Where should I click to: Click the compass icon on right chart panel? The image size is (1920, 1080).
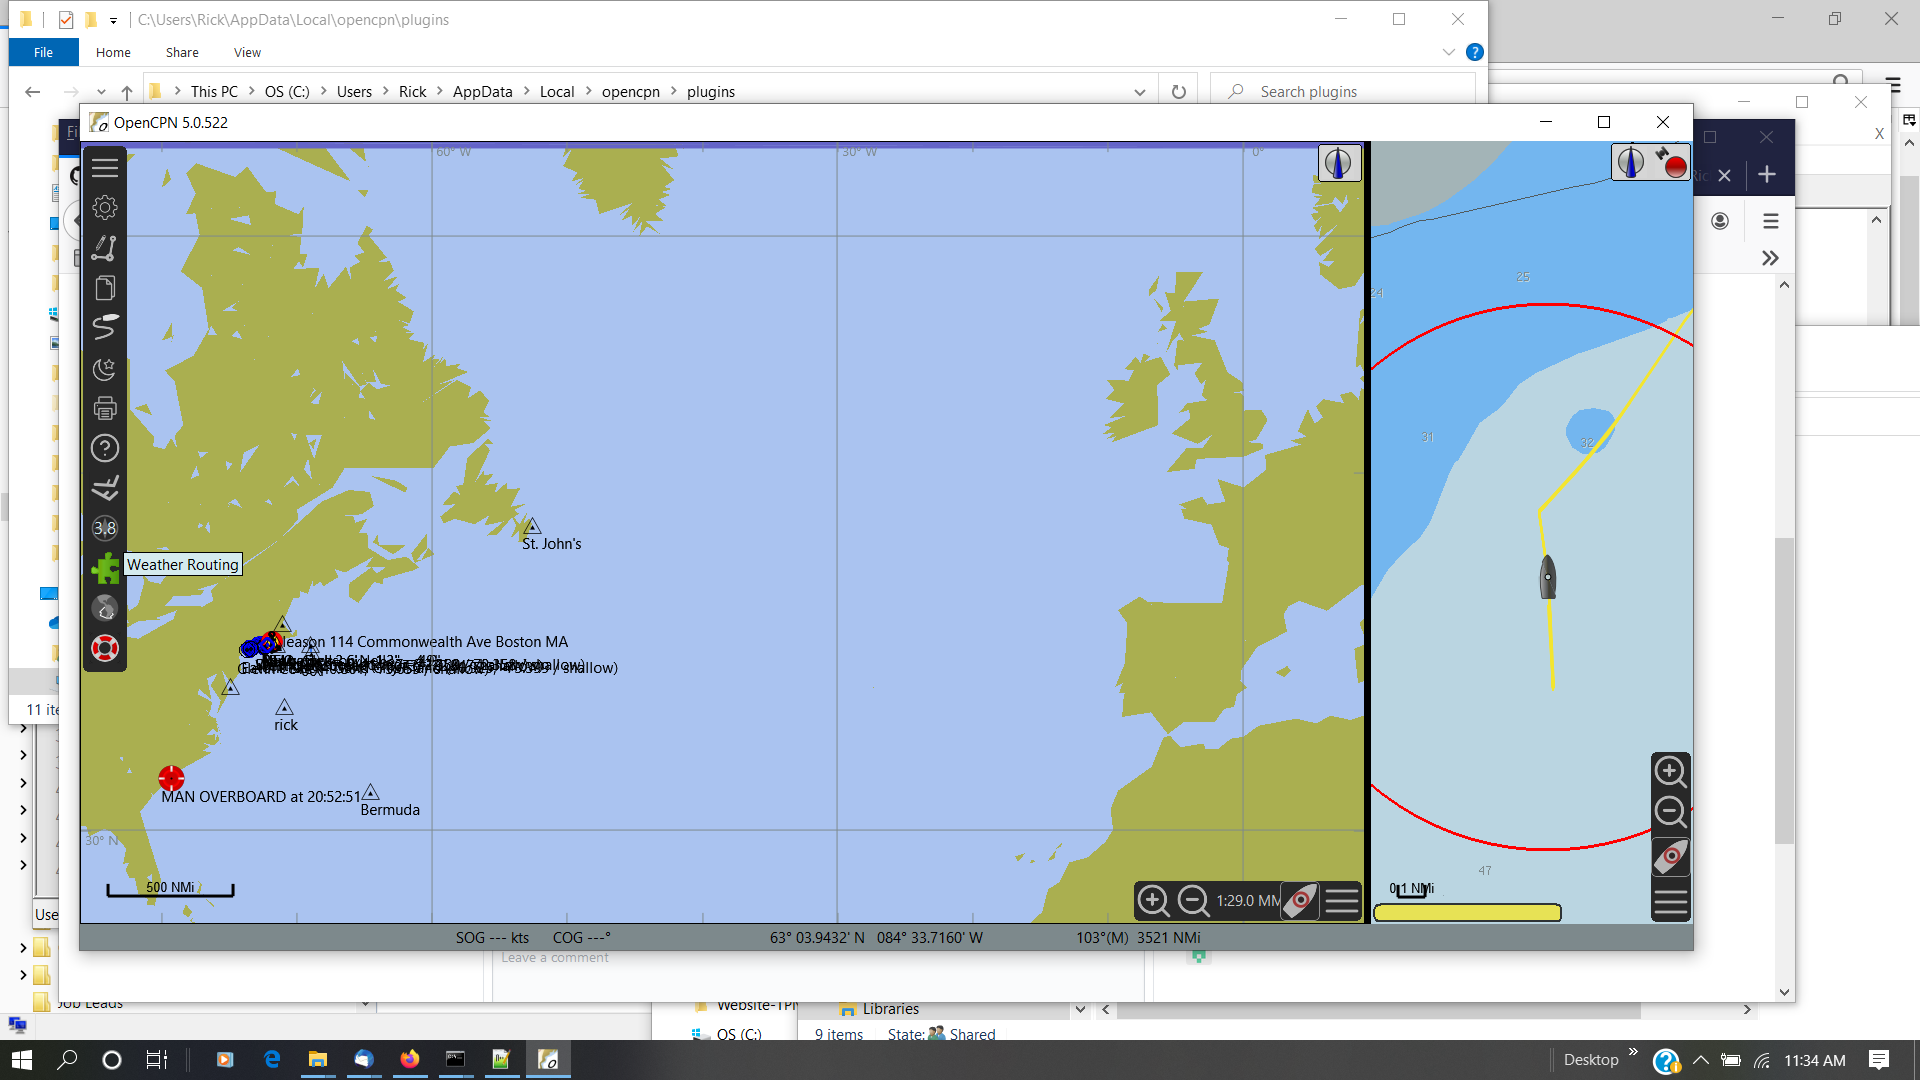[1631, 162]
